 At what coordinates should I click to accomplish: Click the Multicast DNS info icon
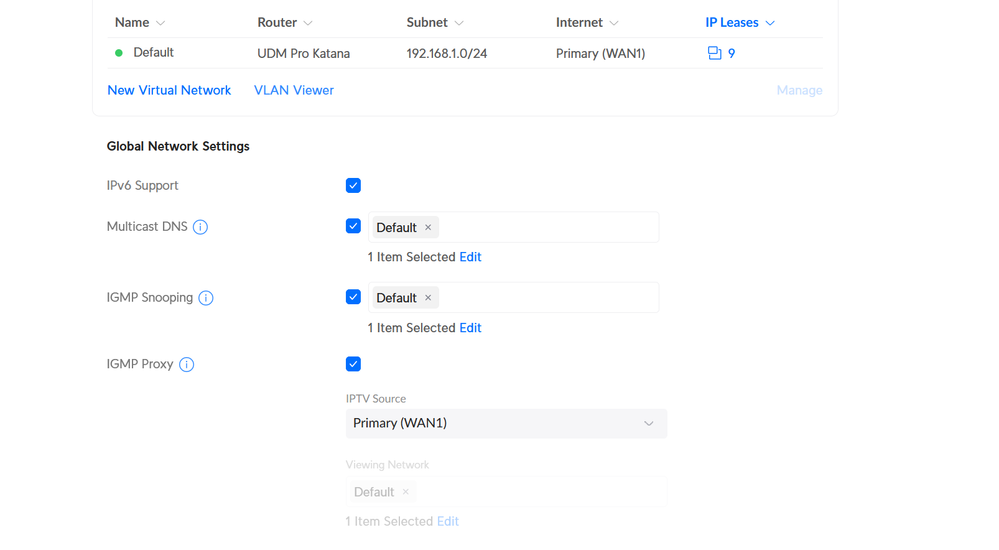click(x=200, y=227)
